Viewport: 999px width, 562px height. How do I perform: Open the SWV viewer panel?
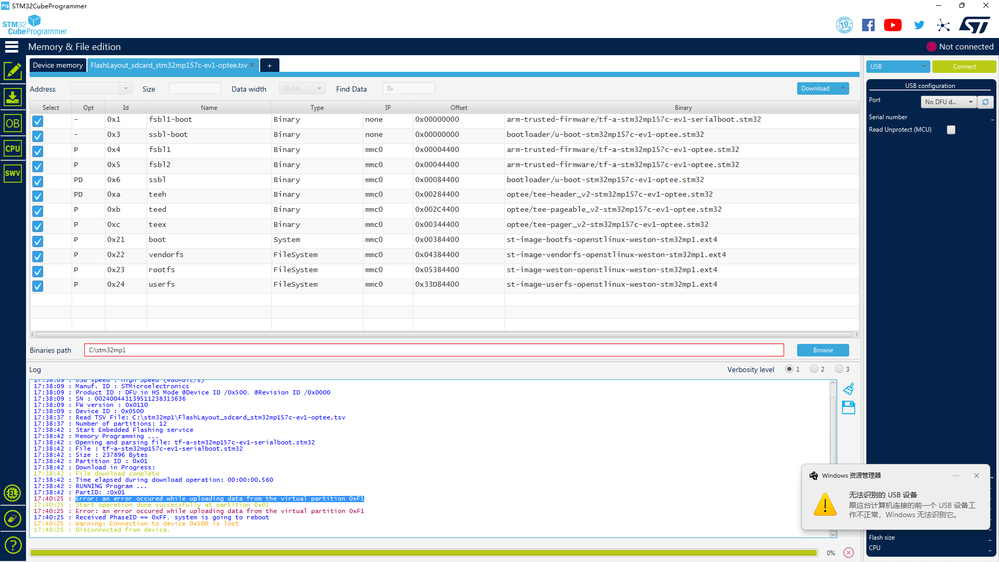pyautogui.click(x=13, y=173)
